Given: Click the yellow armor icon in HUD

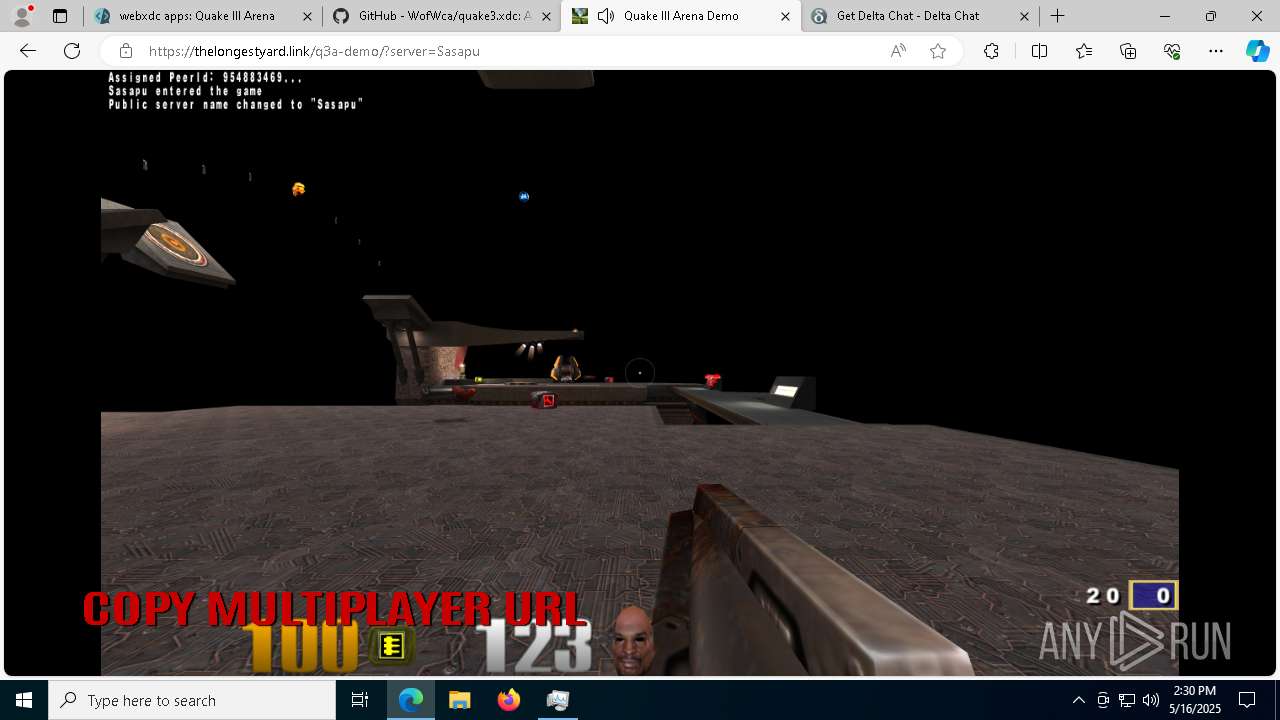Looking at the screenshot, I should (391, 646).
